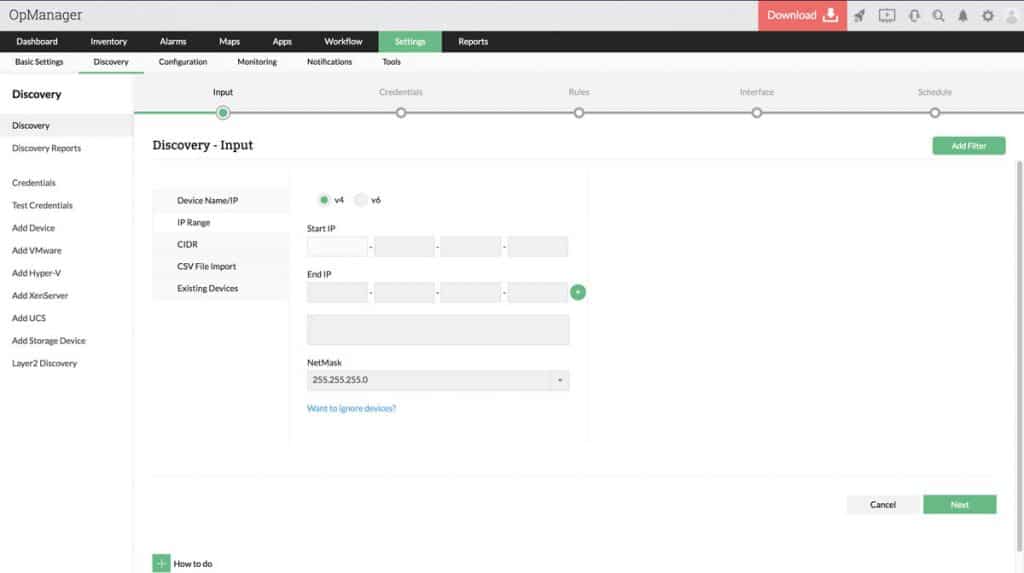Open the video presentation icon in header
This screenshot has height=573, width=1024.
click(886, 15)
